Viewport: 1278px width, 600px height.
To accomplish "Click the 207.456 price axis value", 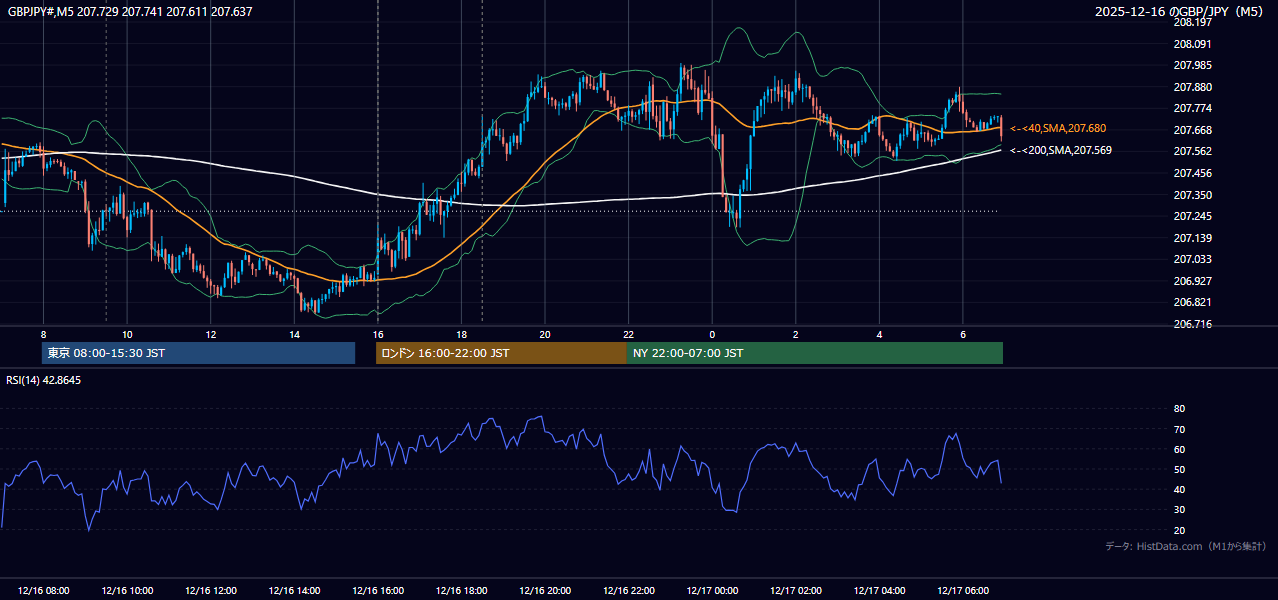I will (x=1192, y=173).
